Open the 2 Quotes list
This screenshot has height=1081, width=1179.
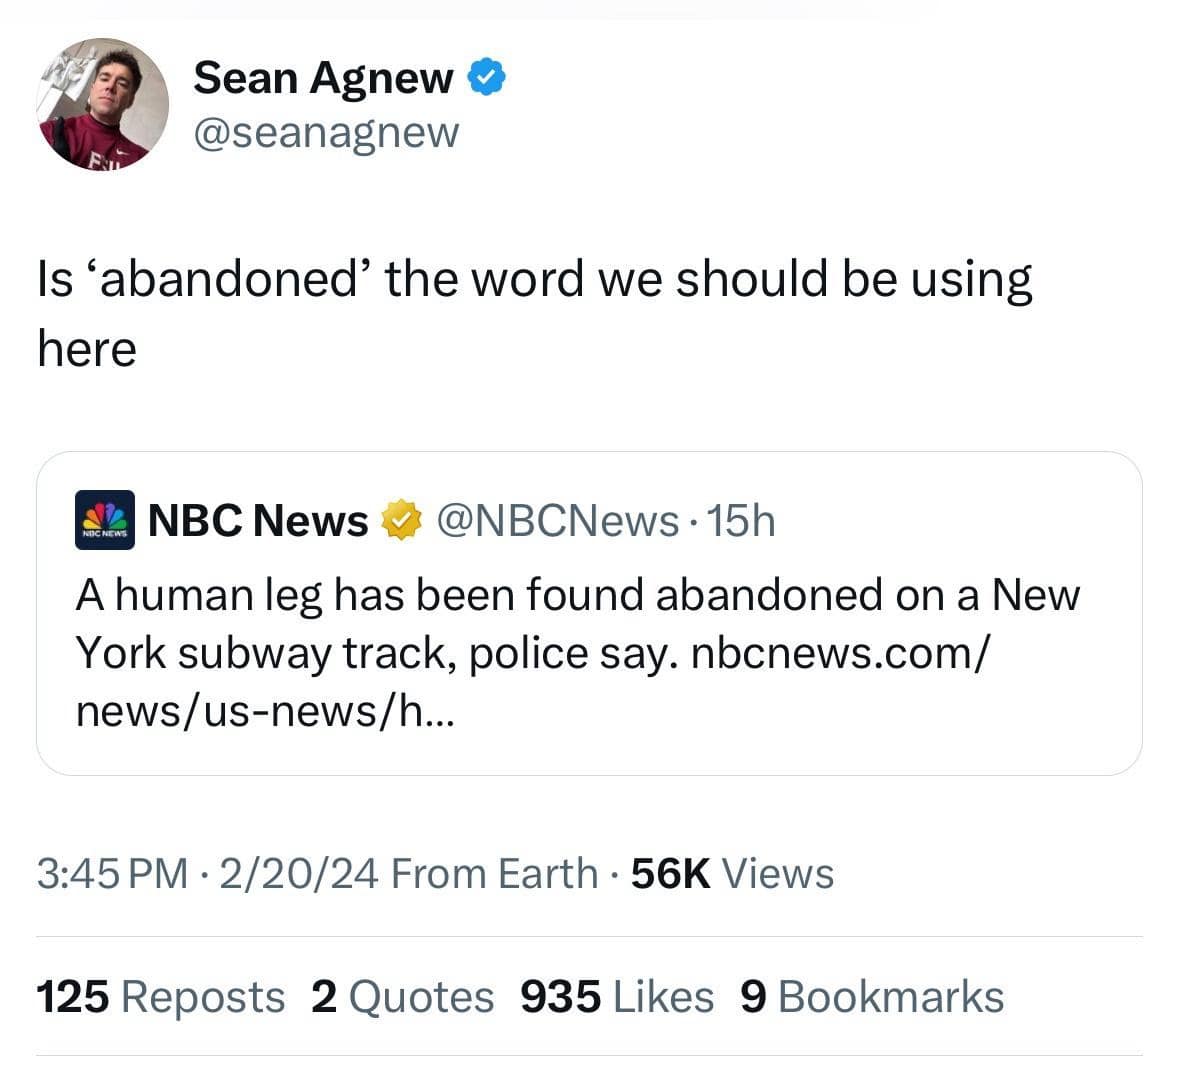(x=402, y=997)
